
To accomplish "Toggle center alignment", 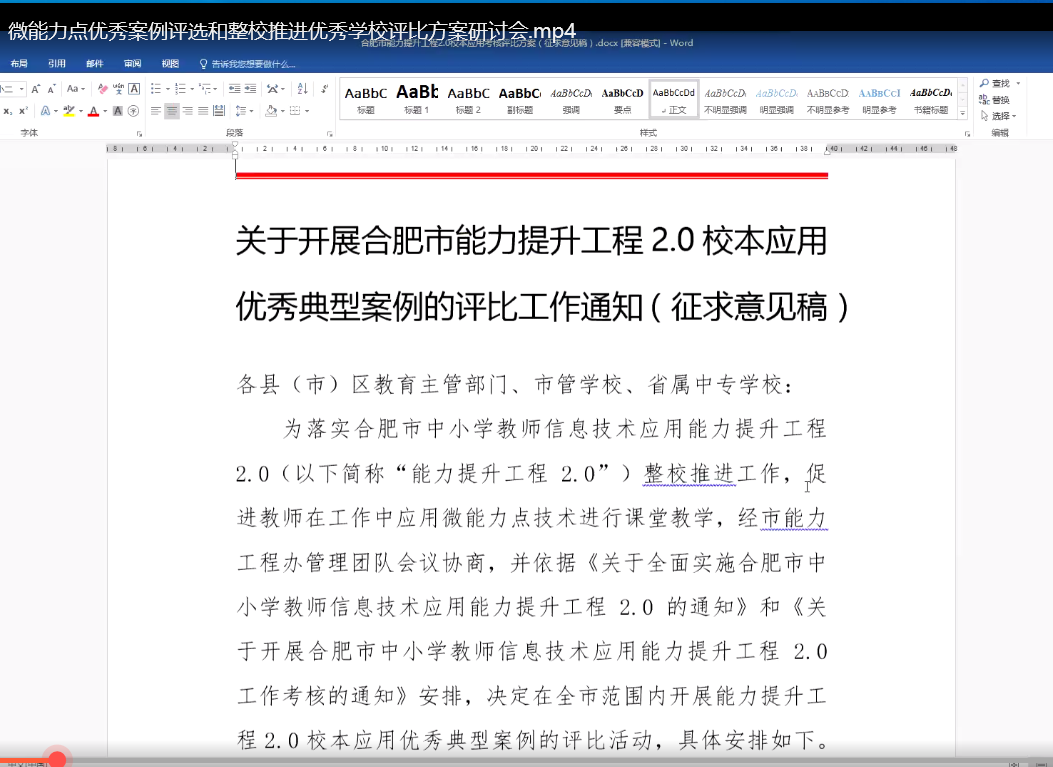I will (x=172, y=111).
